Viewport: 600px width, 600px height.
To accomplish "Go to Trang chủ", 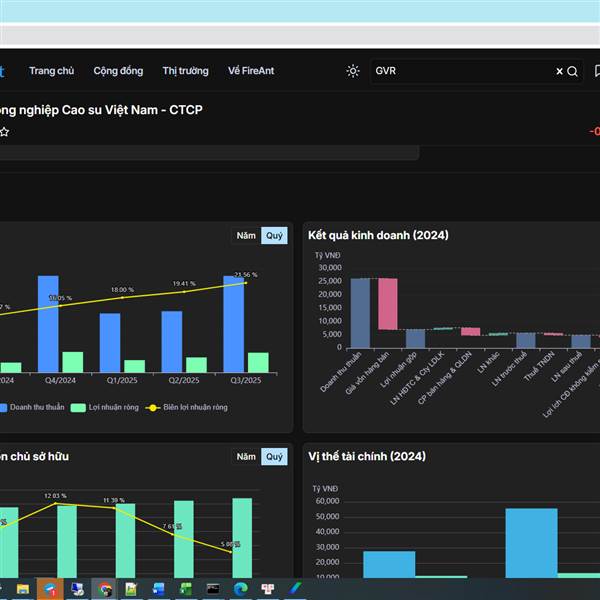I will pos(52,71).
